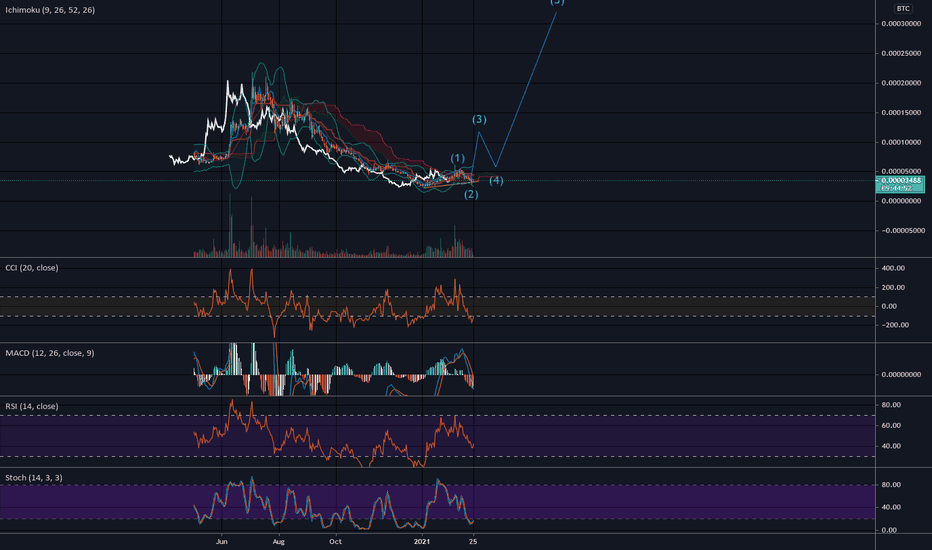The width and height of the screenshot is (932, 550).
Task: Click the 0.00020000 price axis value
Action: (901, 83)
